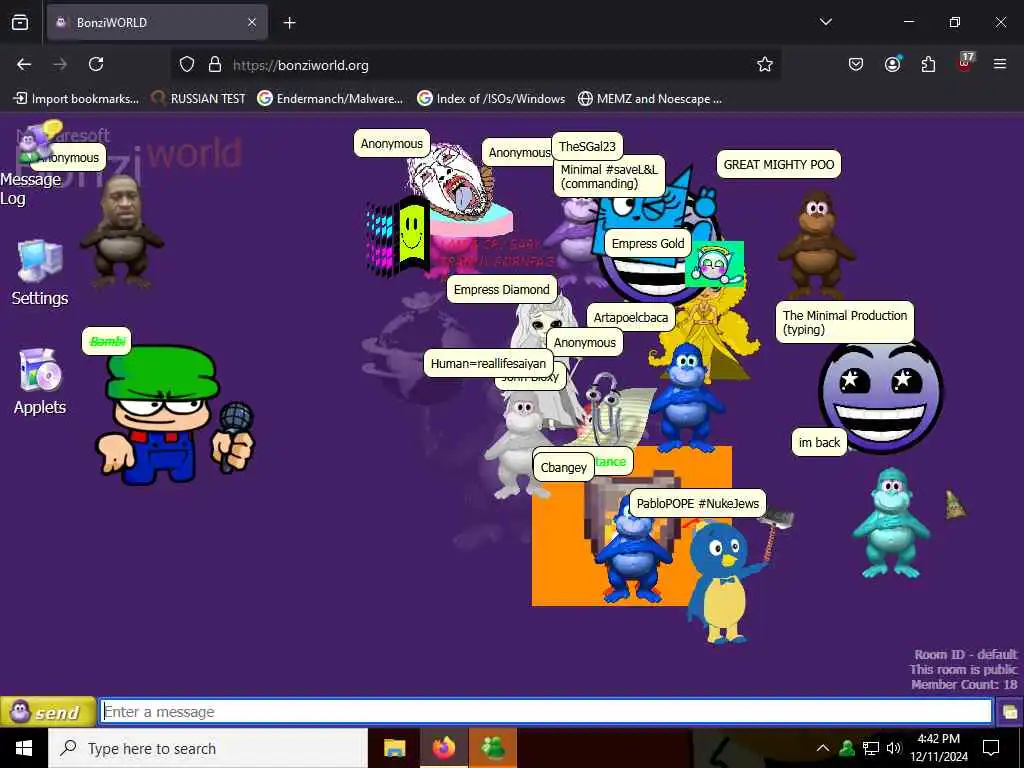Click the blue gorilla under Artapoelcbaca label

[686, 398]
